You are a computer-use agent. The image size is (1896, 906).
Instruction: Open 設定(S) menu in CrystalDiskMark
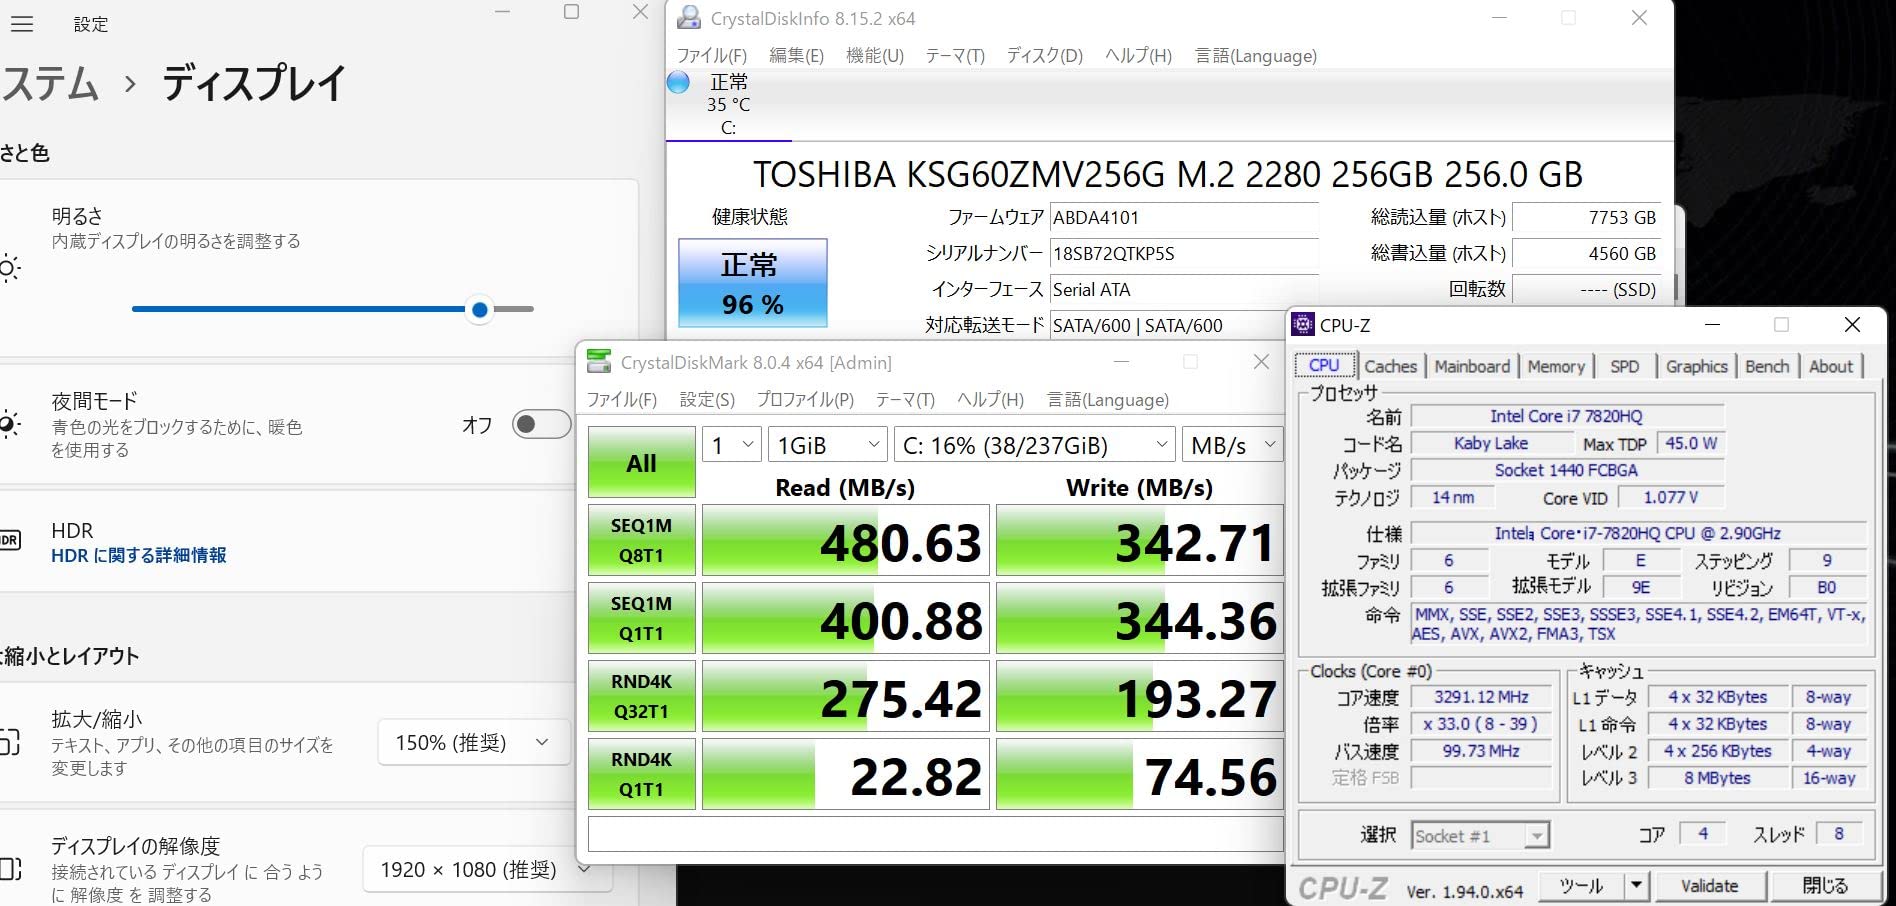point(707,400)
